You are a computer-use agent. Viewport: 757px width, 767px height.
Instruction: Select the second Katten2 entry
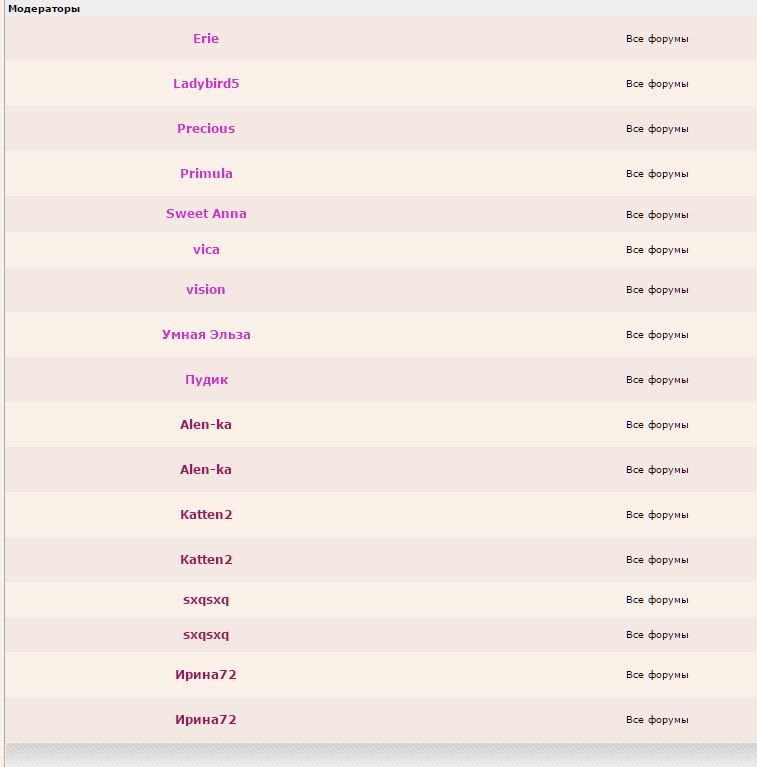click(x=206, y=560)
